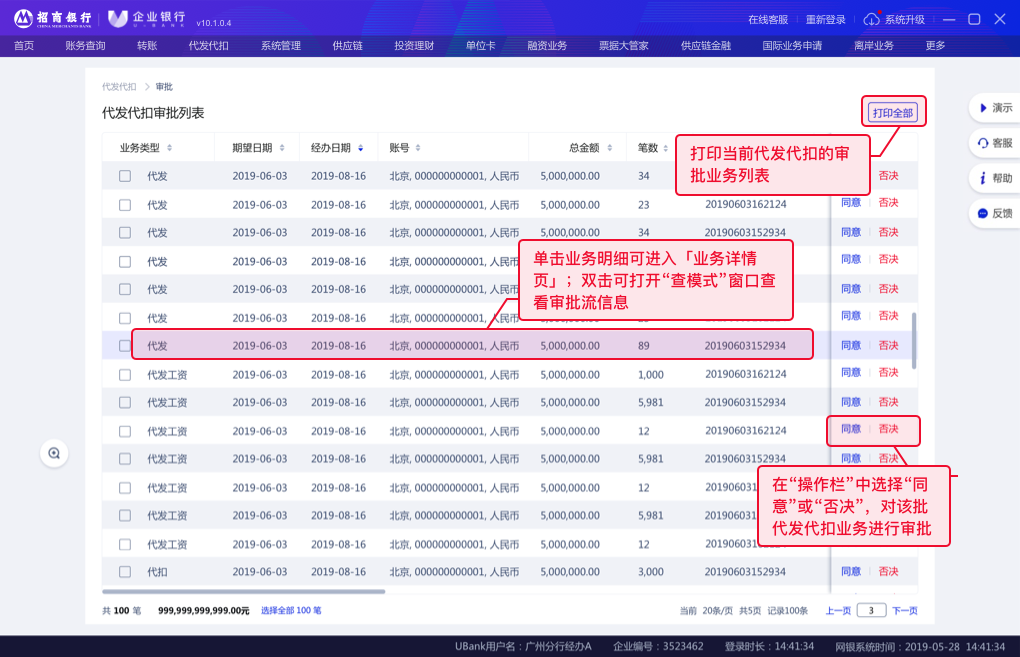Viewport: 1020px width, 657px height.
Task: Click the 招商银行 logo
Action: click(53, 19)
